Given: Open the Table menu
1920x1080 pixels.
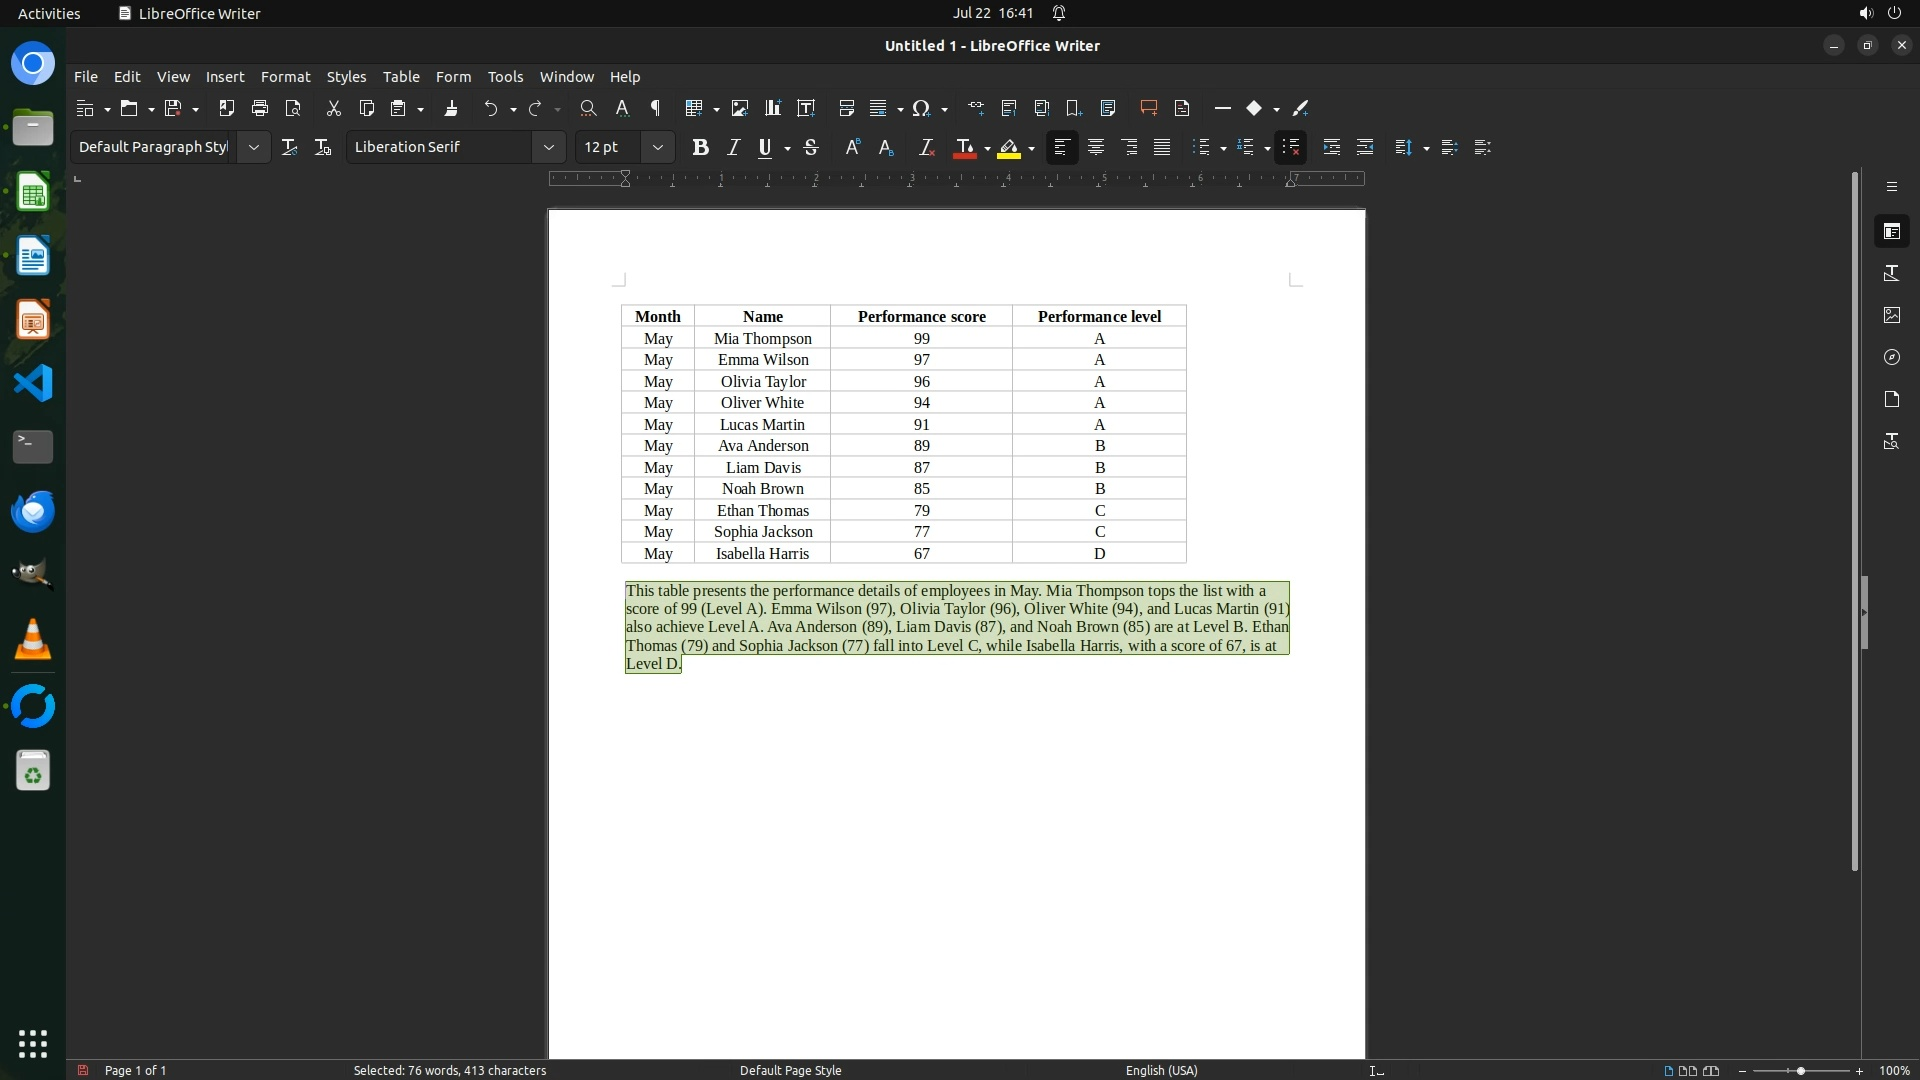Looking at the screenshot, I should tap(401, 77).
